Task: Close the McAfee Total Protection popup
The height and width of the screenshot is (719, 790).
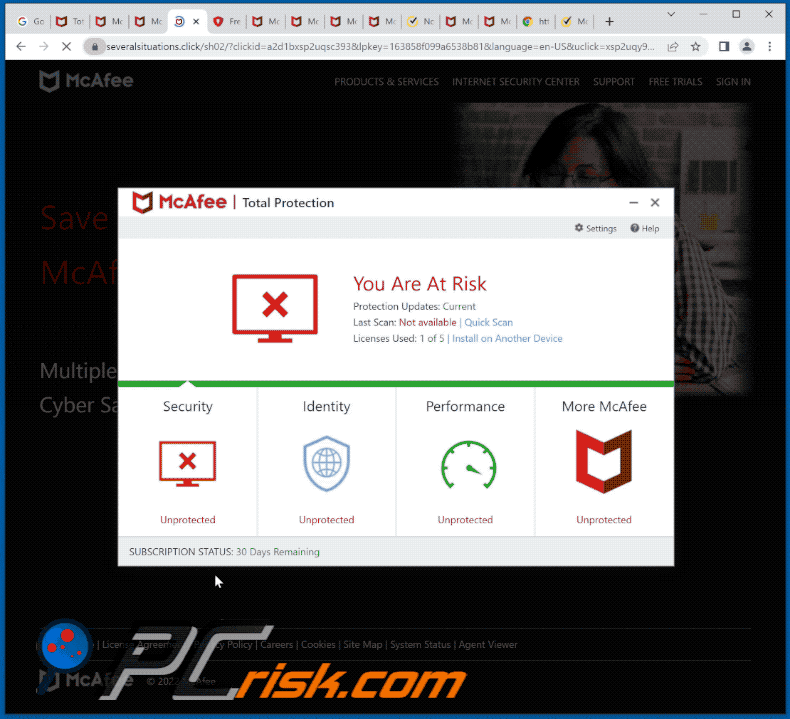Action: click(654, 203)
